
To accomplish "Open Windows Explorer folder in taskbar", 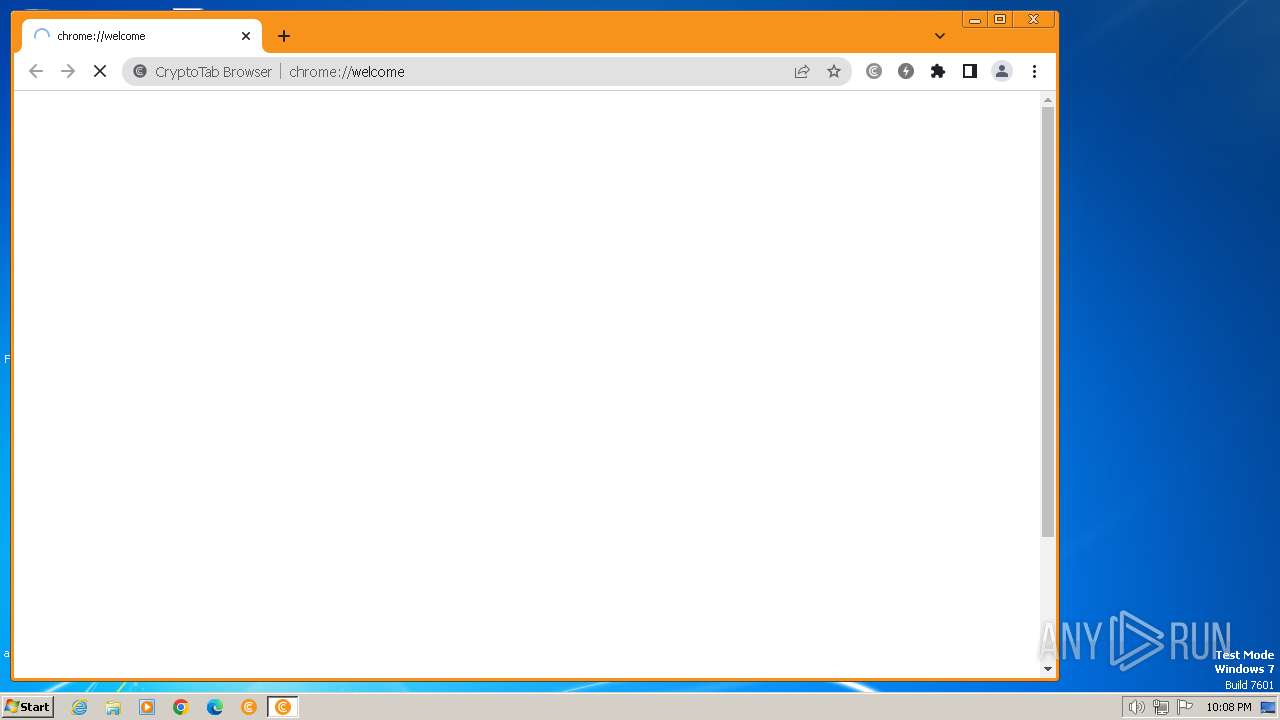I will [x=113, y=707].
